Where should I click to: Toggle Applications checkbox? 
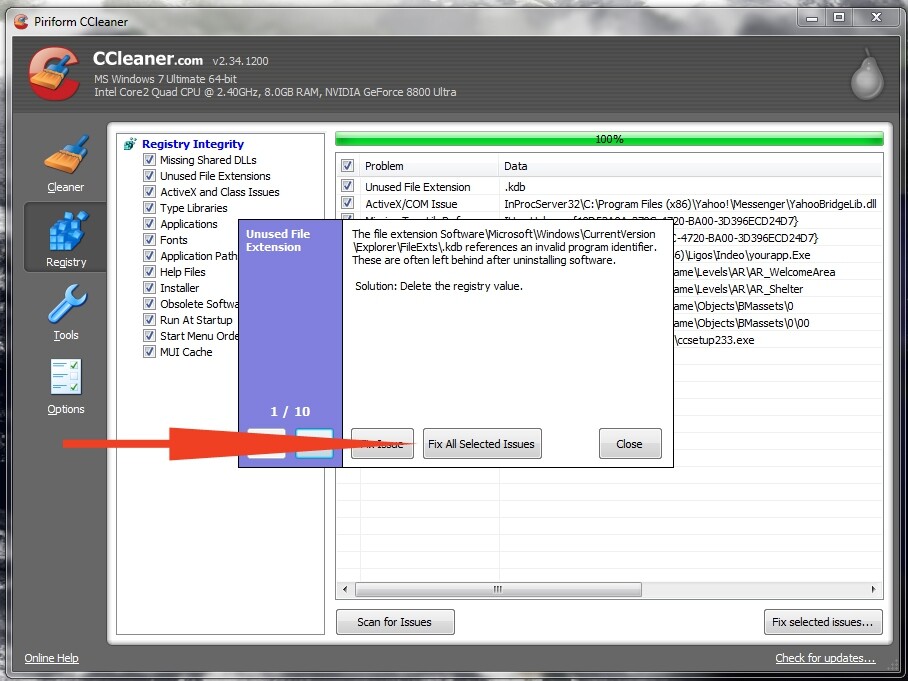click(x=149, y=224)
